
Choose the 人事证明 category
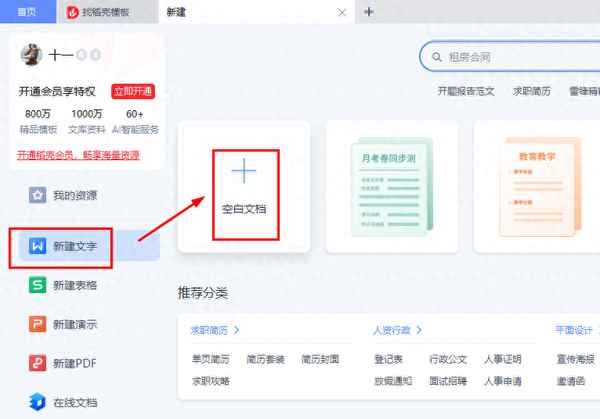pos(502,359)
